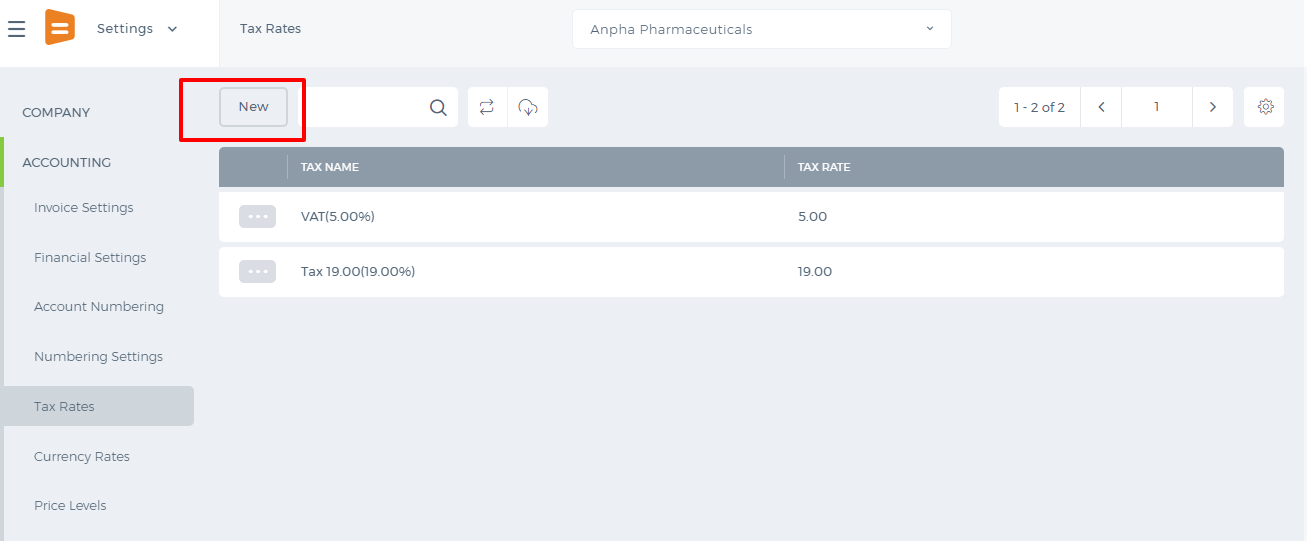Expand the COMPANY sidebar section
The width and height of the screenshot is (1307, 541).
(56, 113)
